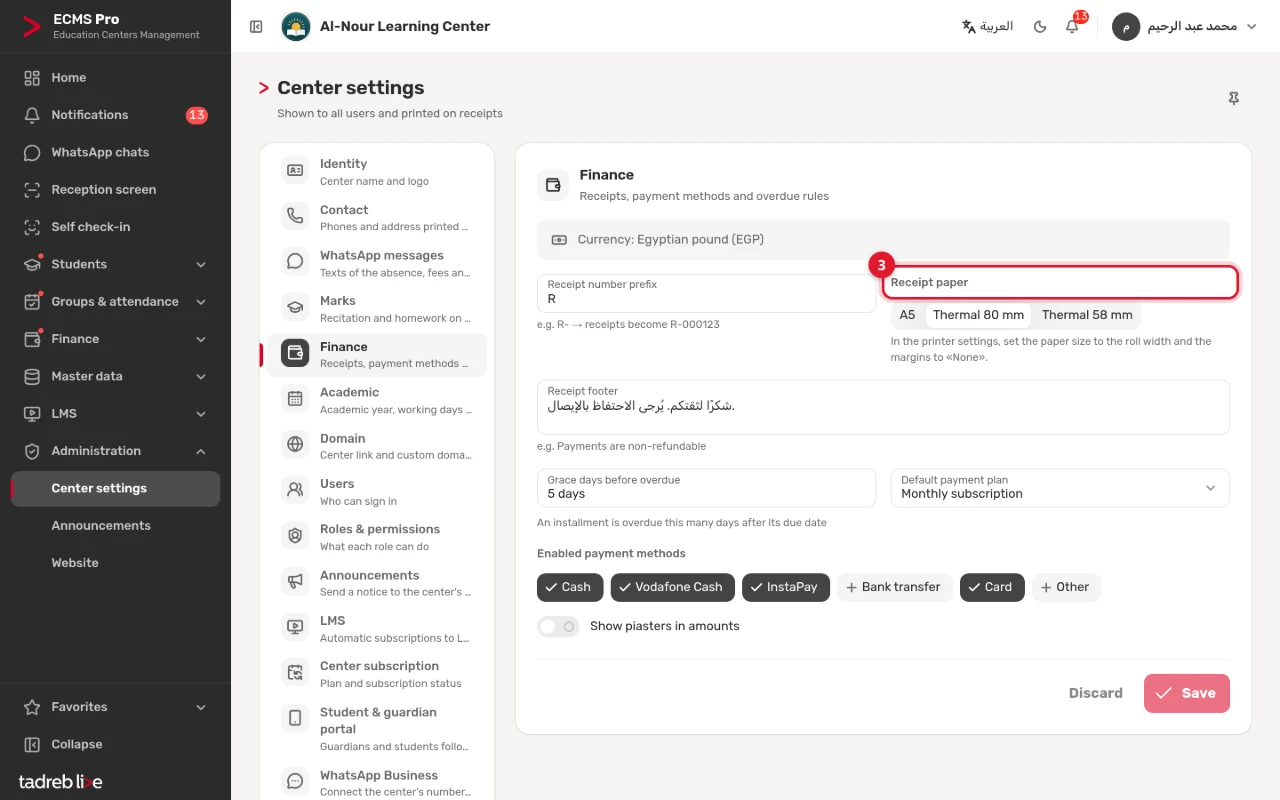Screen dimensions: 1280x800
Task: Disable Vodafone Cash payment method
Action: pyautogui.click(x=673, y=587)
